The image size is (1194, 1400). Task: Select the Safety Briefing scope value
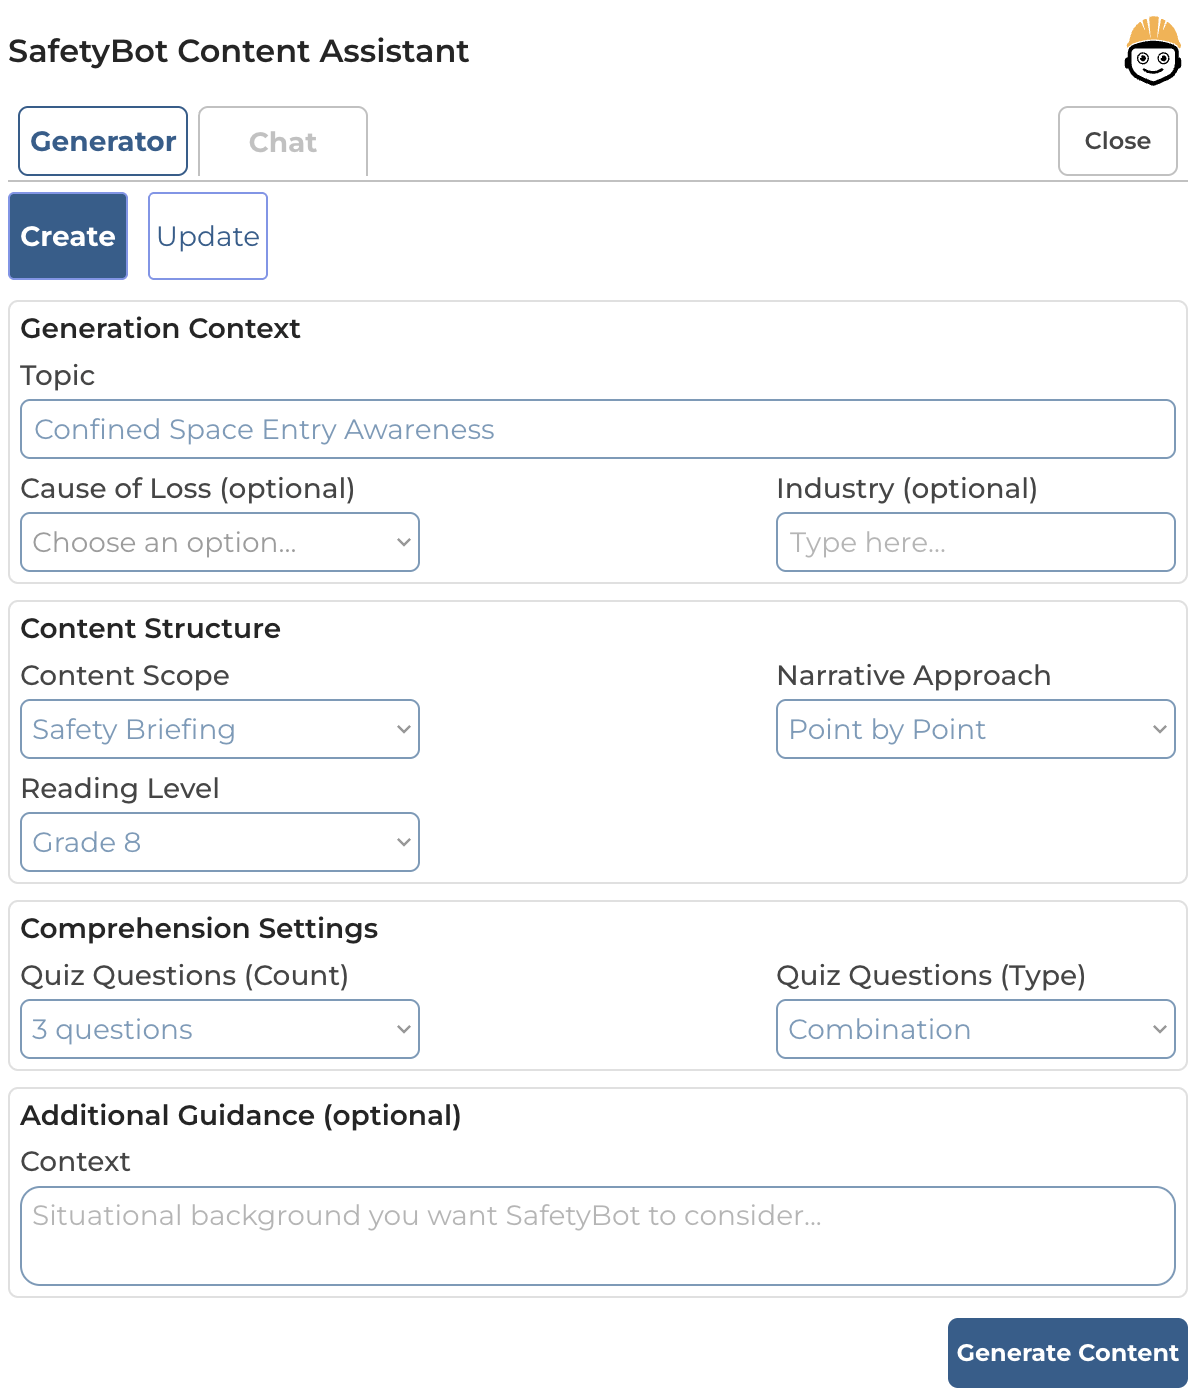(219, 729)
